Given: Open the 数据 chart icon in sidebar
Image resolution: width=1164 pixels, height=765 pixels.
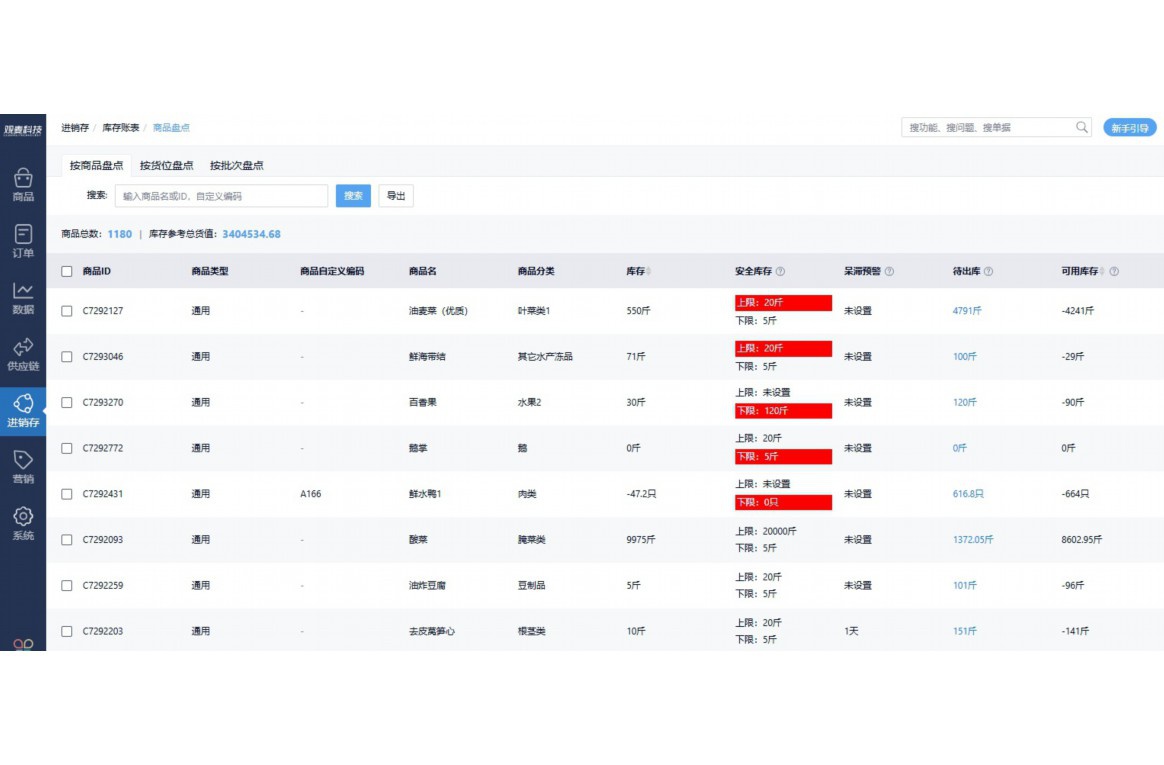Looking at the screenshot, I should (23, 292).
